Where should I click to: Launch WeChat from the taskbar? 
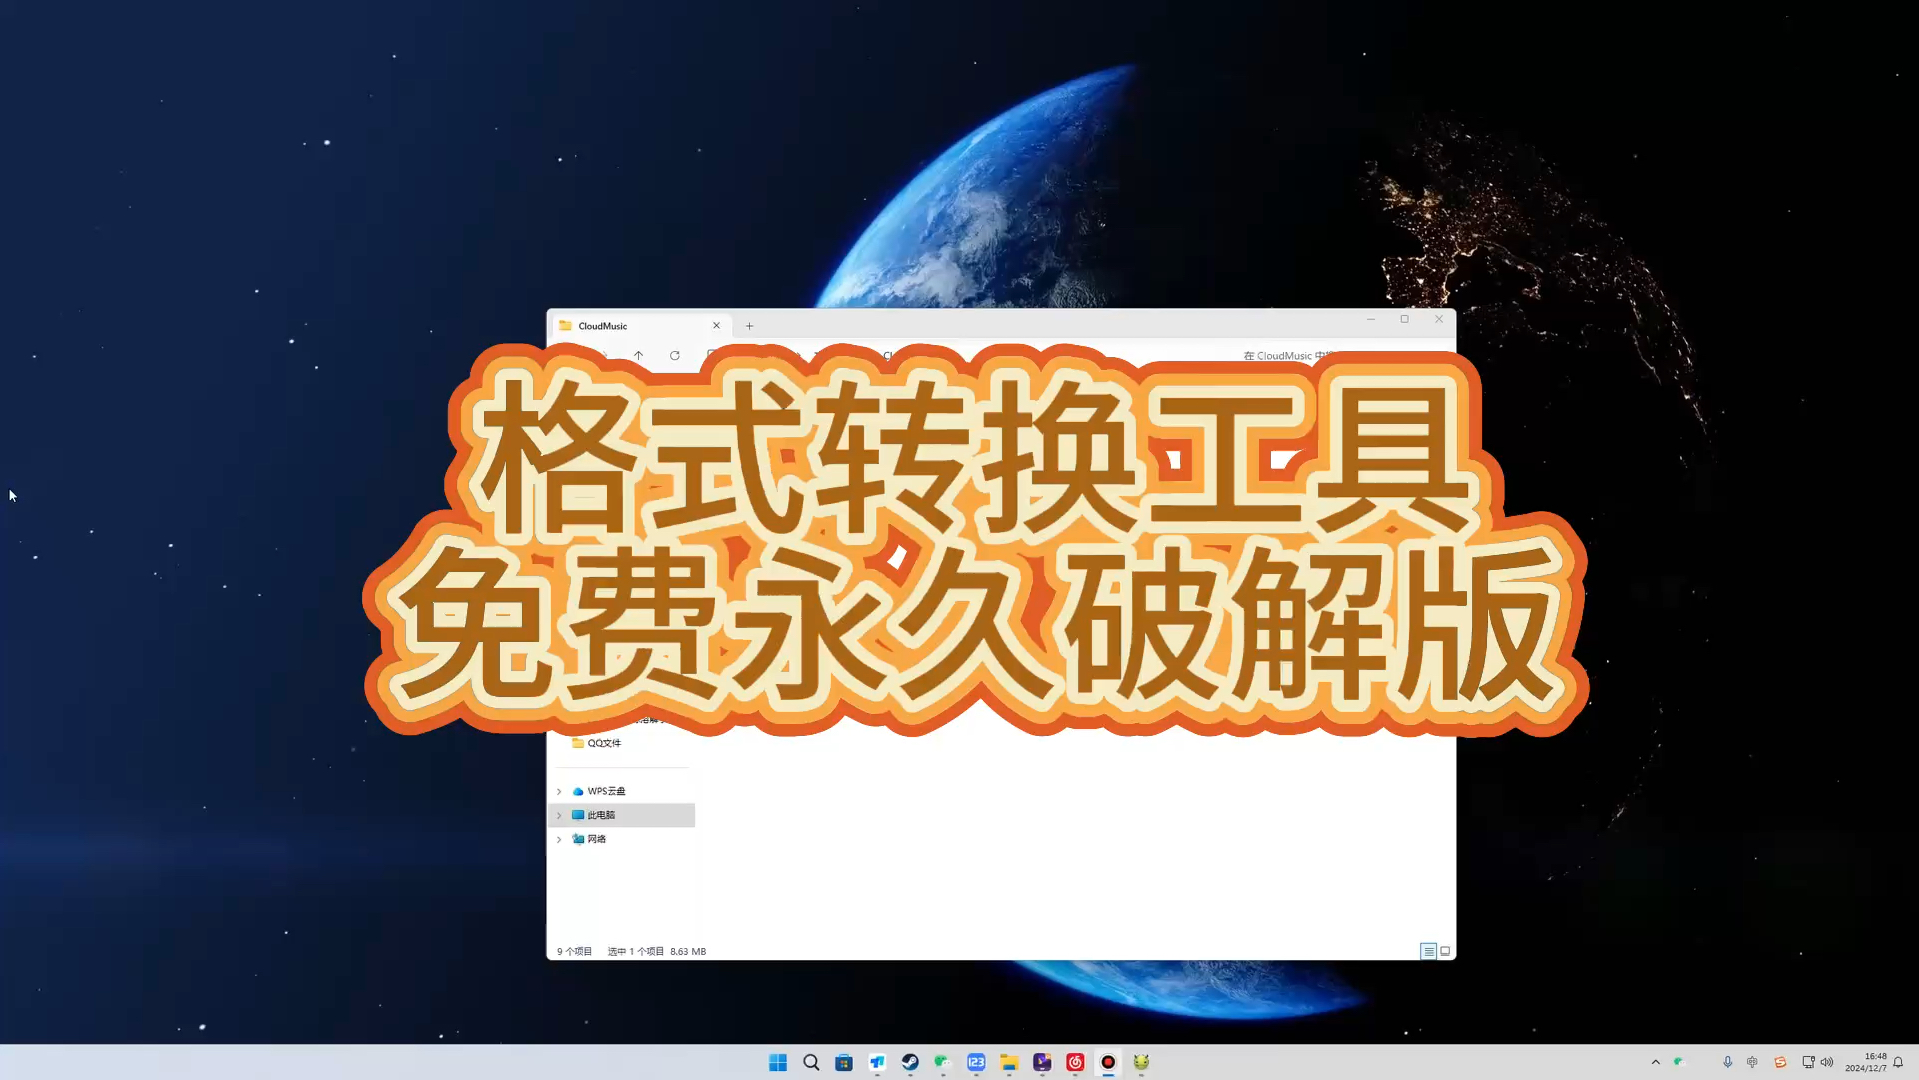point(942,1062)
